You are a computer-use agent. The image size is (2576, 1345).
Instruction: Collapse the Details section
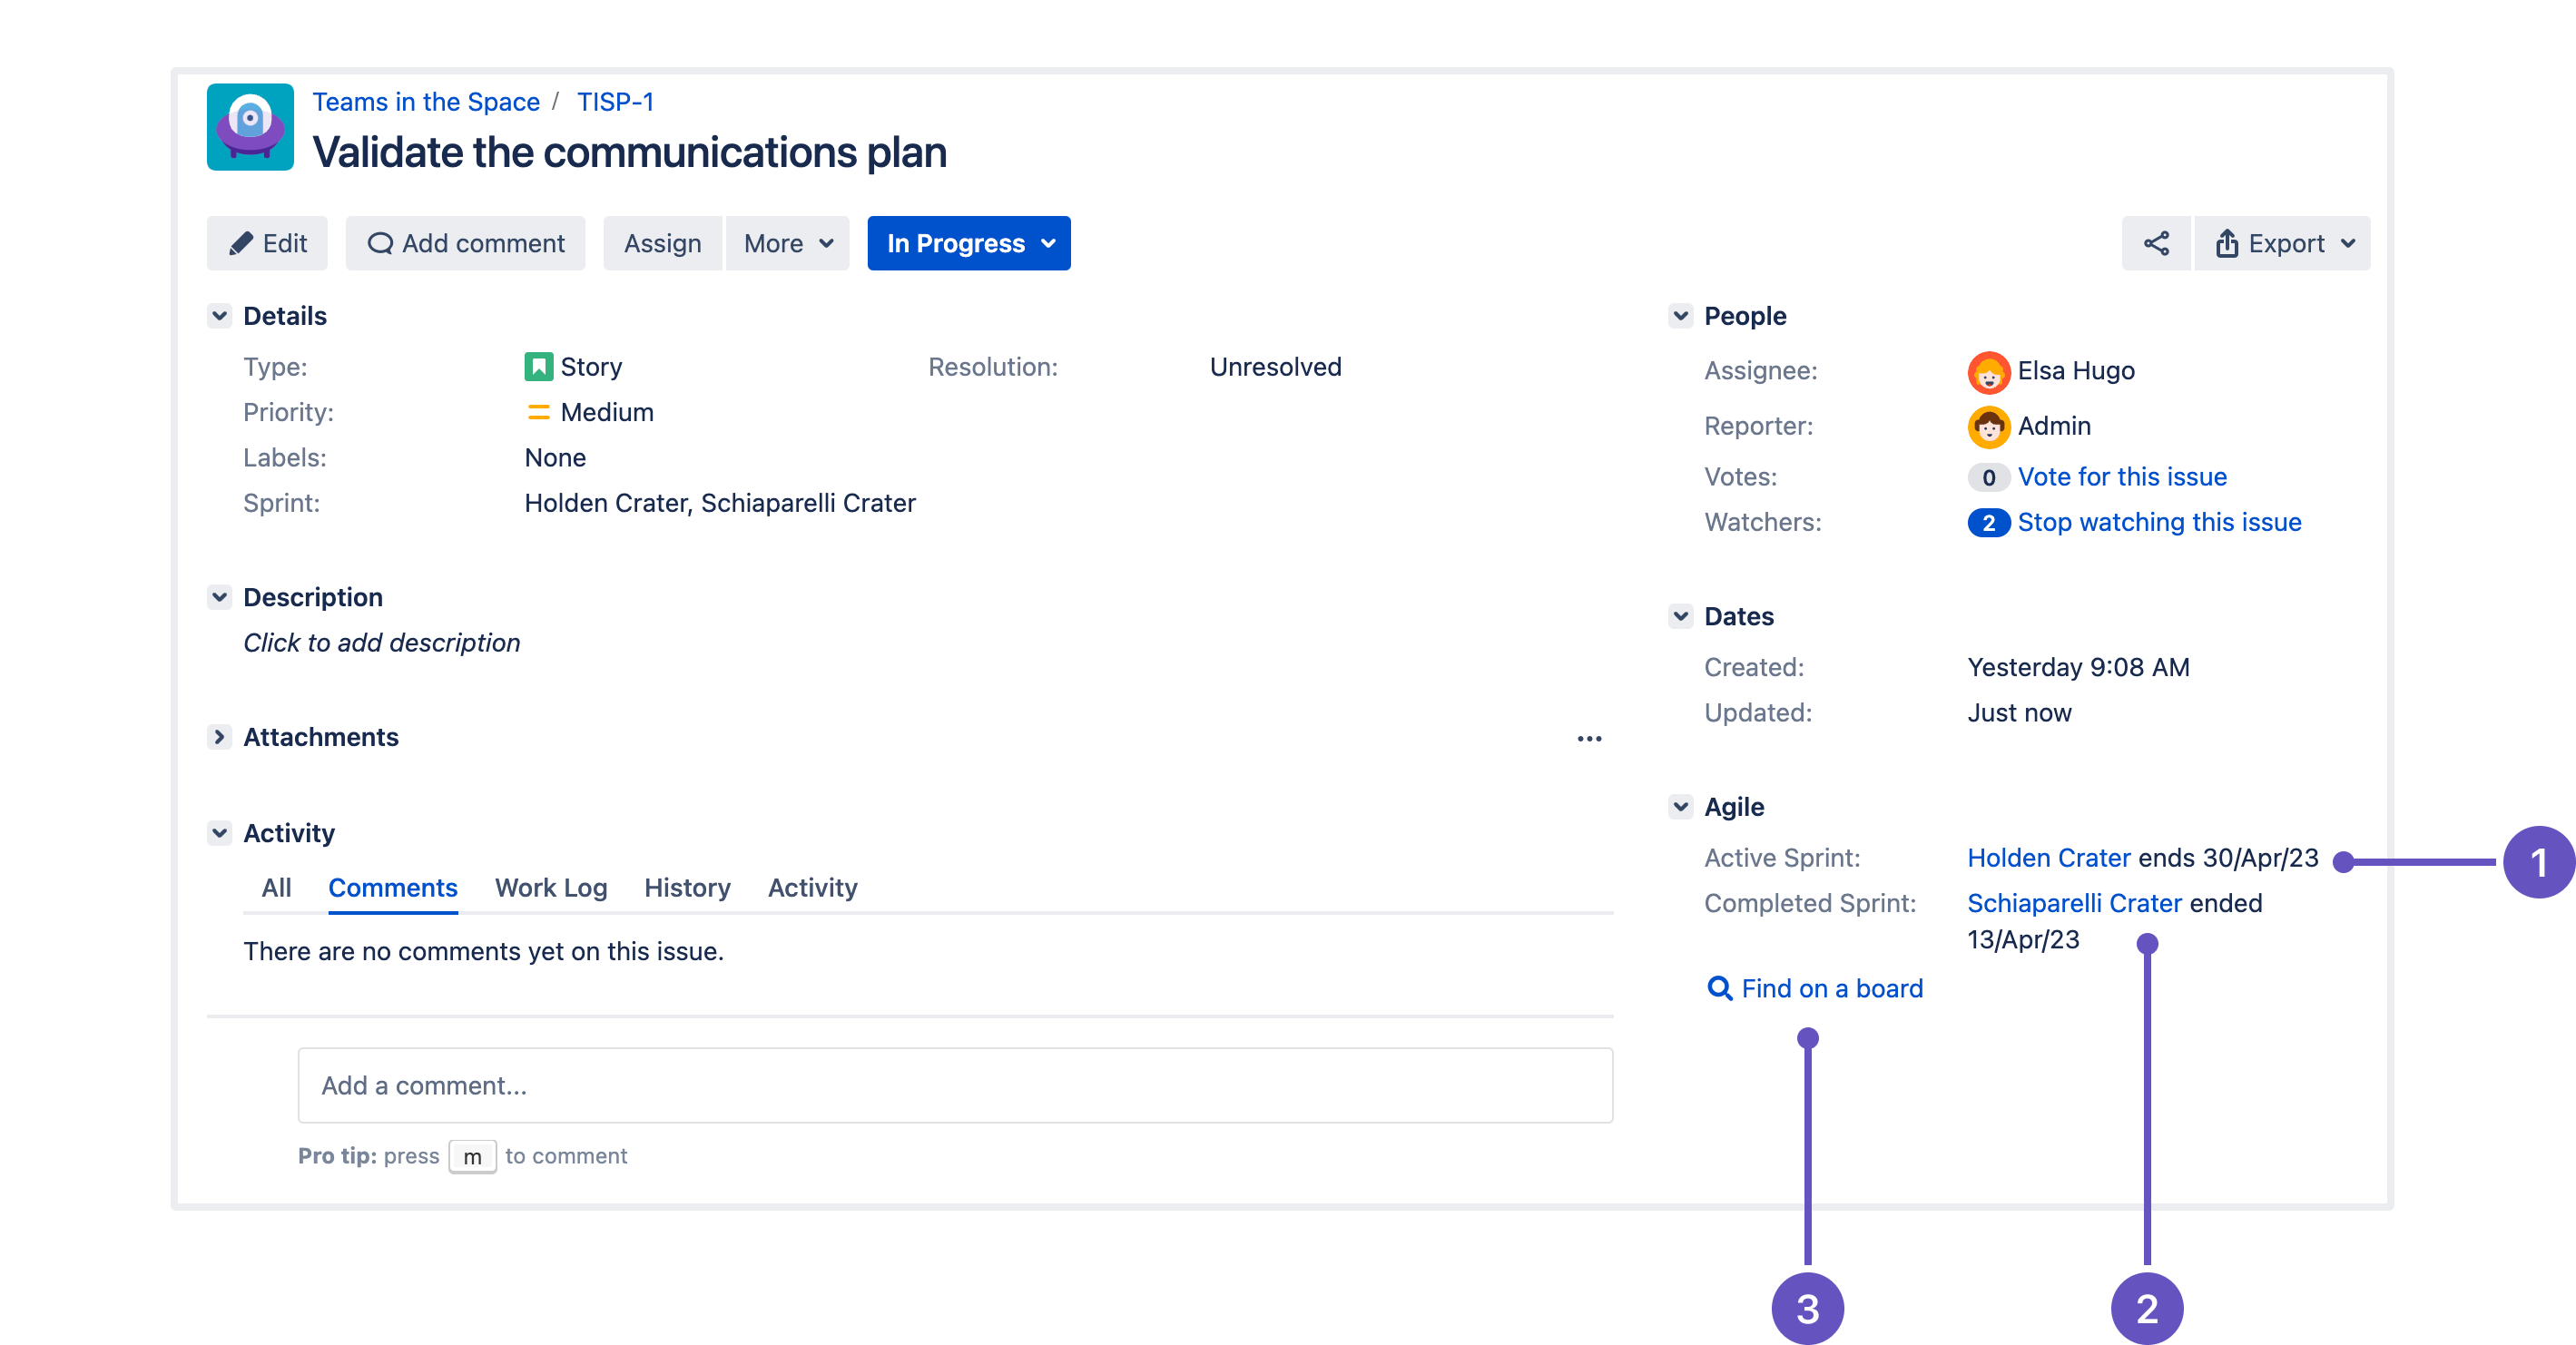tap(219, 316)
